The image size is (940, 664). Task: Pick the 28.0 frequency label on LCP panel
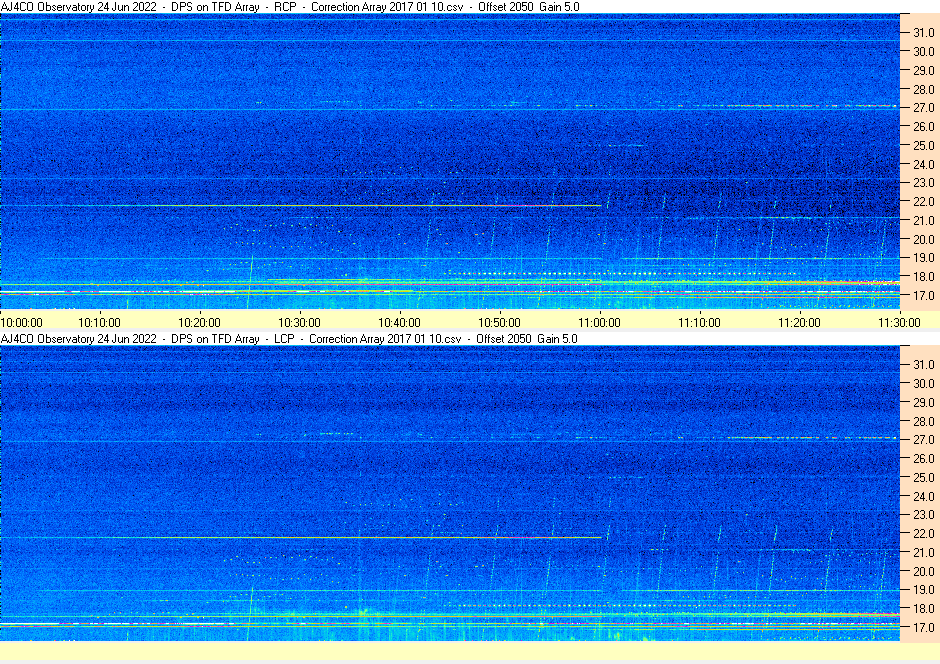tap(923, 421)
